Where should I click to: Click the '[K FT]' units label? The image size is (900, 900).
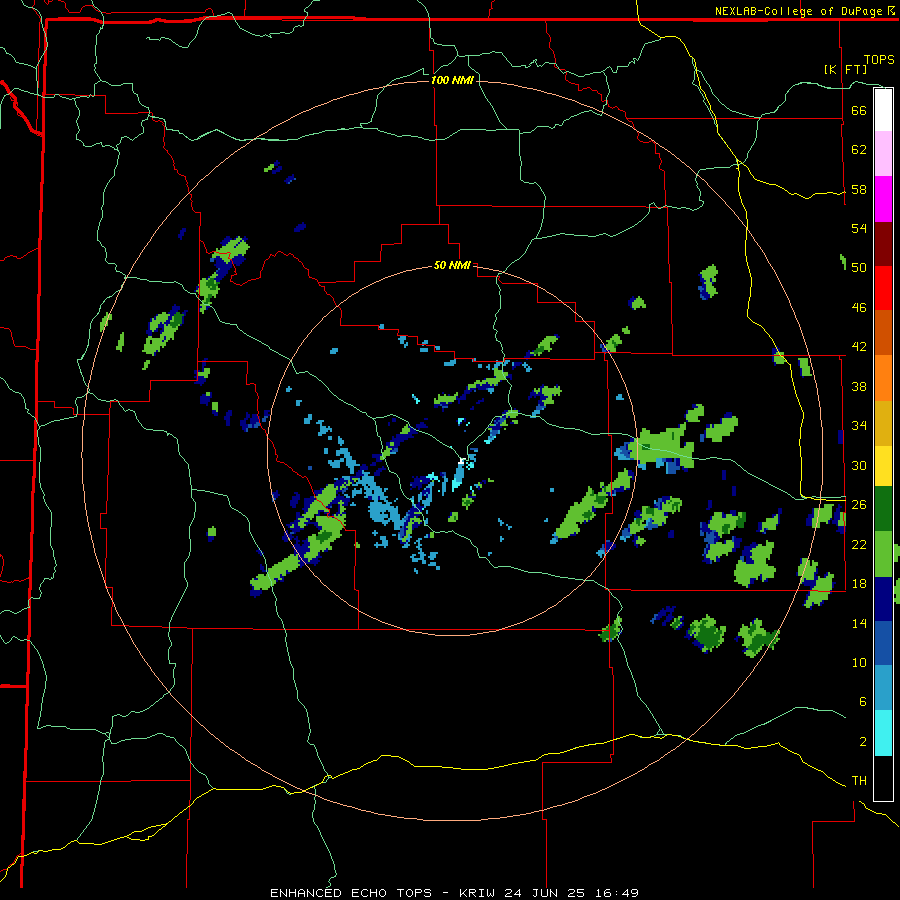[845, 69]
